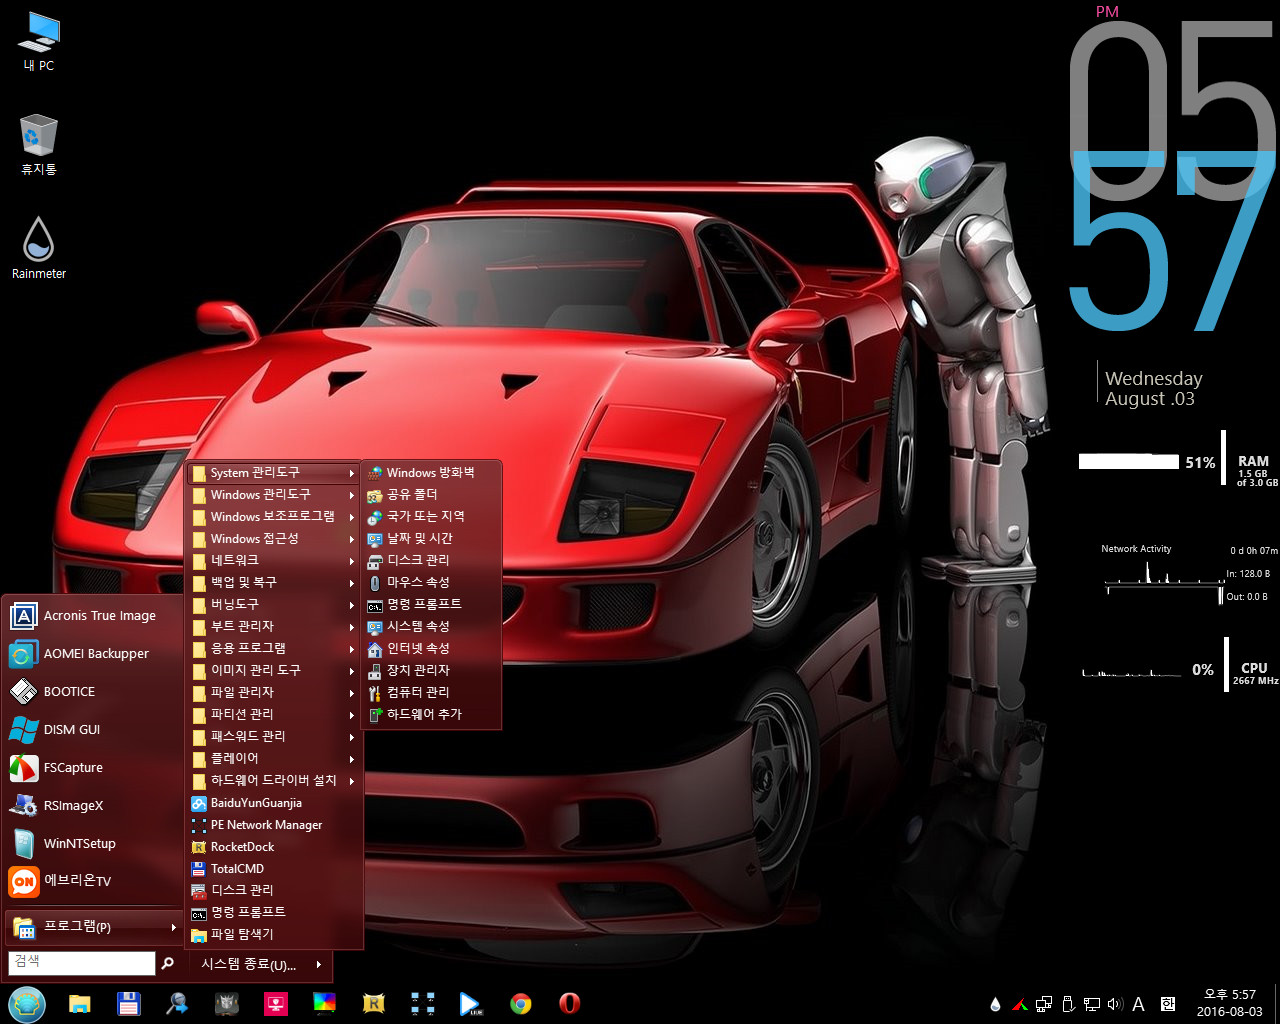The height and width of the screenshot is (1024, 1280).
Task: Open DISM GUI from the start menu
Action: (x=93, y=730)
